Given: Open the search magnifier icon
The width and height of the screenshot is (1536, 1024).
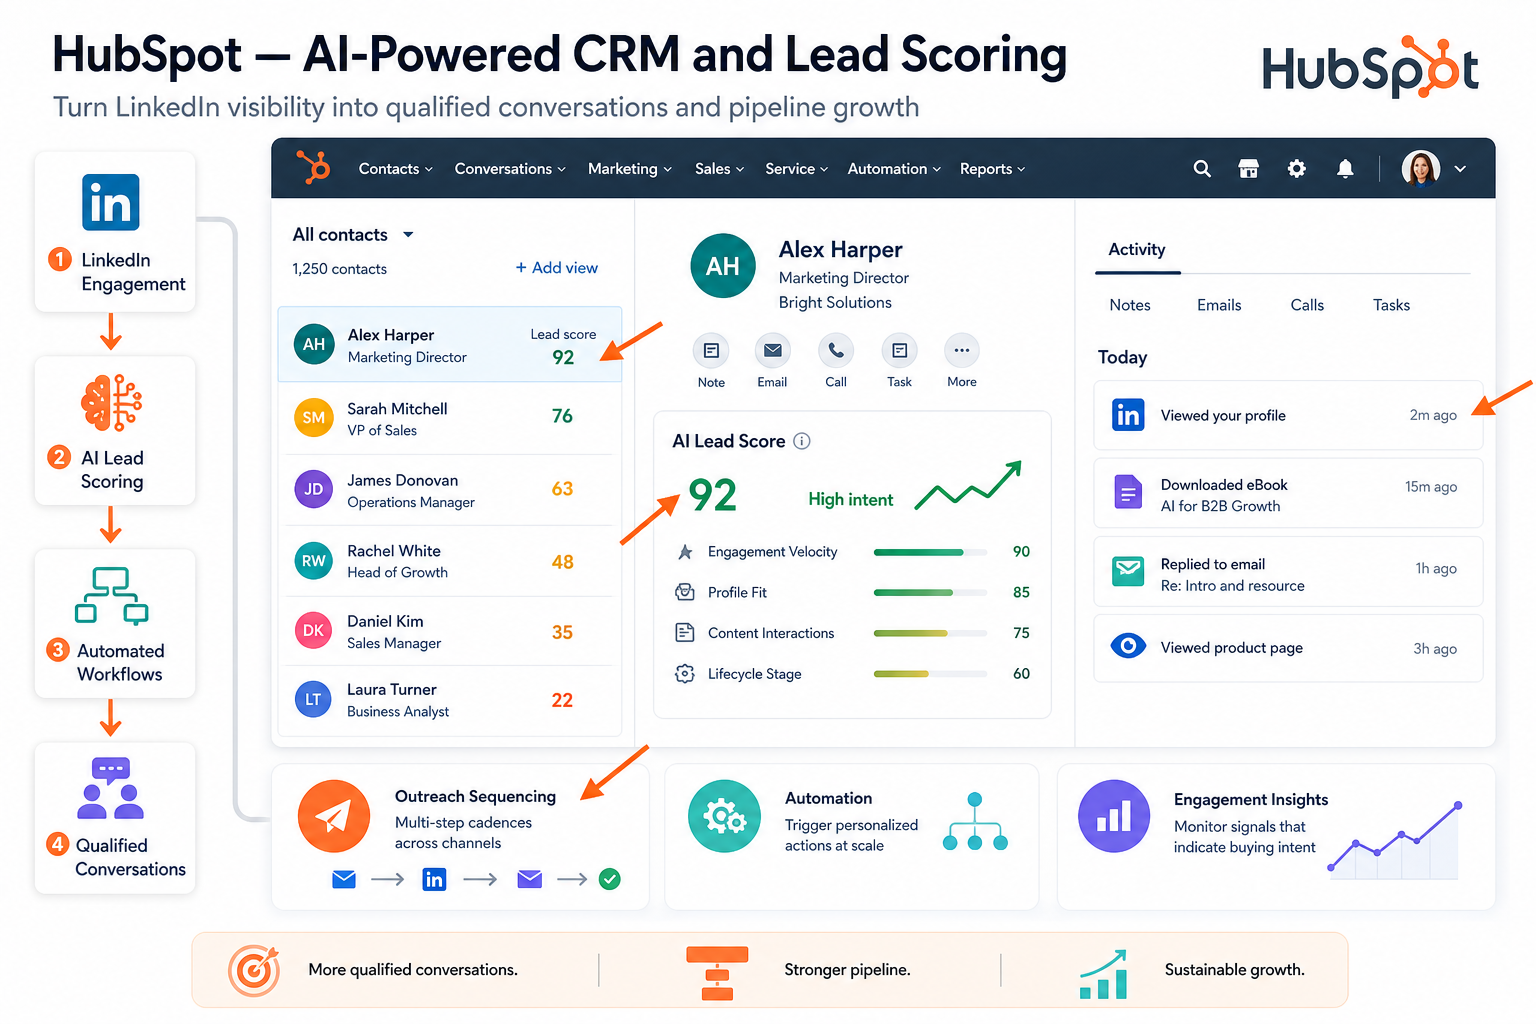Looking at the screenshot, I should pyautogui.click(x=1202, y=169).
